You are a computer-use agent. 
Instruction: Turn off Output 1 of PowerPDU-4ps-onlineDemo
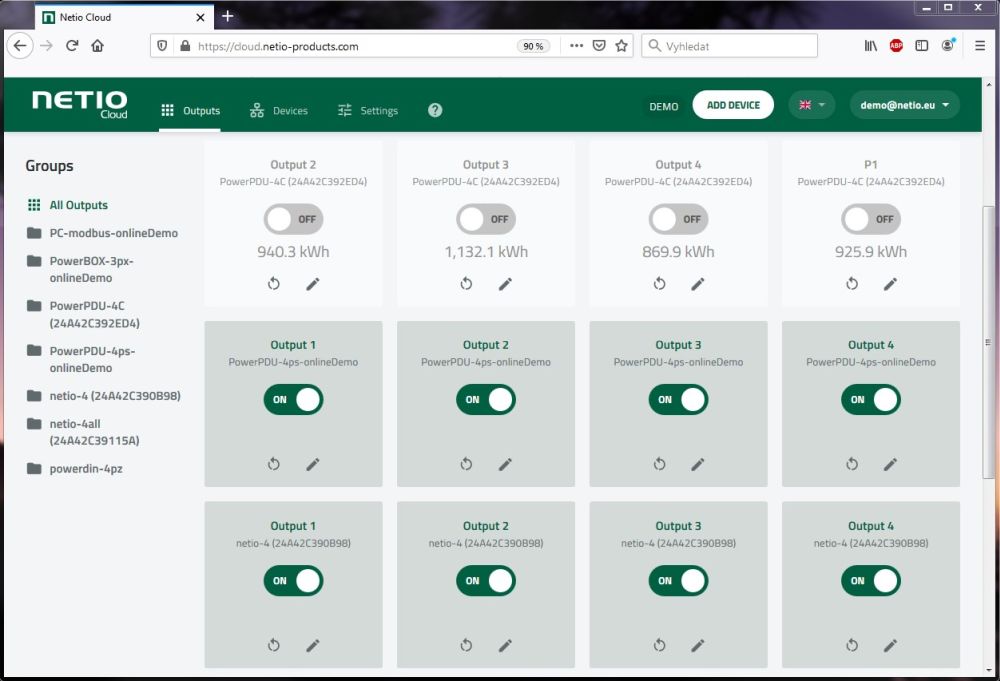point(293,400)
